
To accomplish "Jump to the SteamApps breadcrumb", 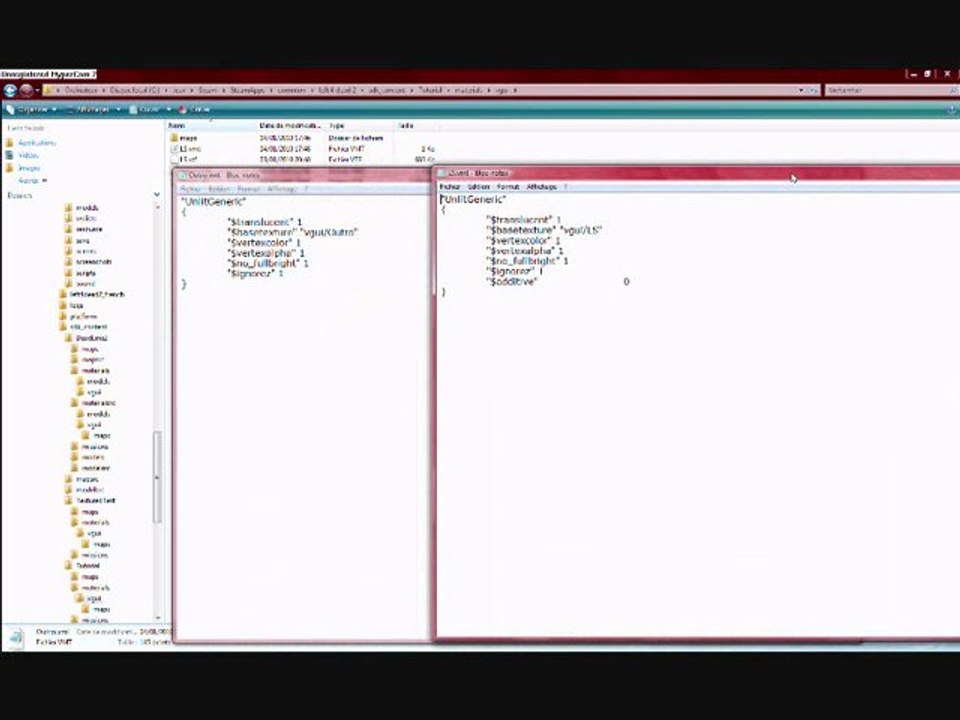I will 247,90.
